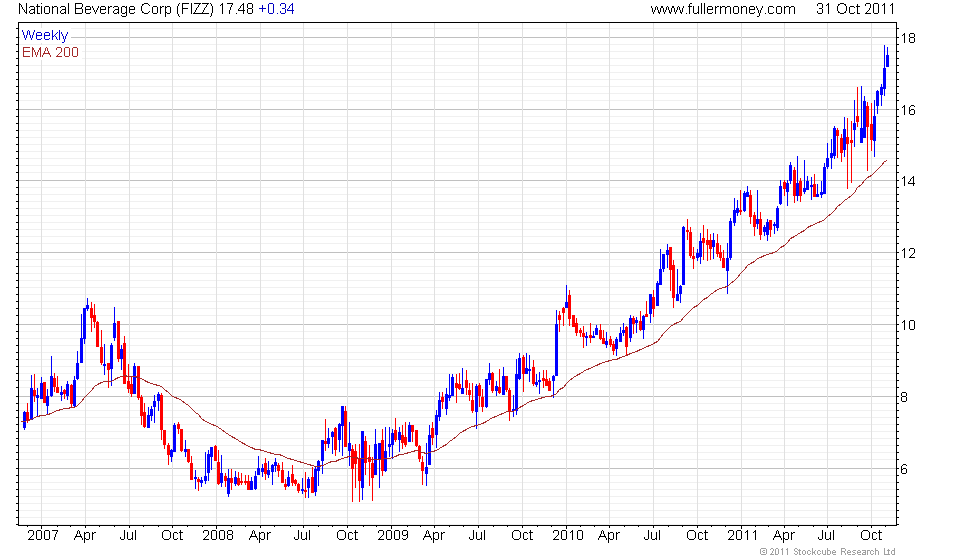
Task: Click the date 31 Oct 2011
Action: coord(856,9)
